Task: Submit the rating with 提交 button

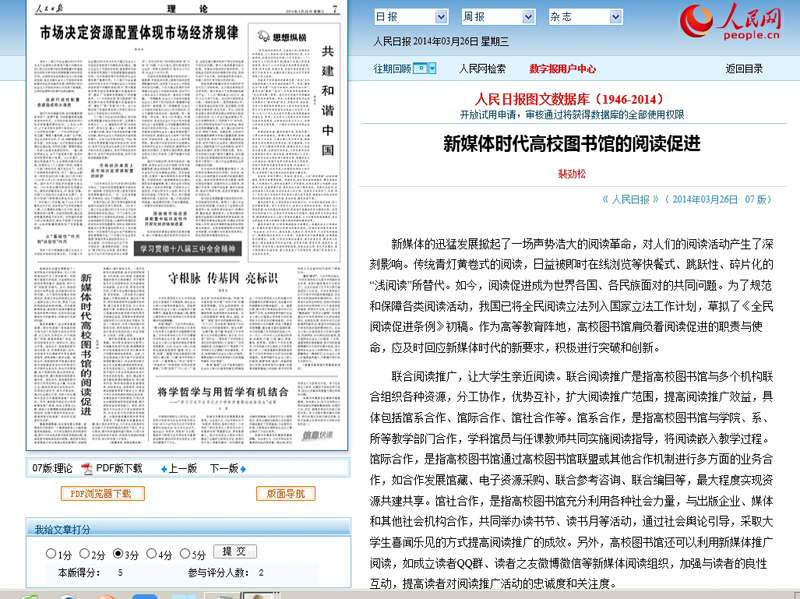Action: [x=235, y=552]
